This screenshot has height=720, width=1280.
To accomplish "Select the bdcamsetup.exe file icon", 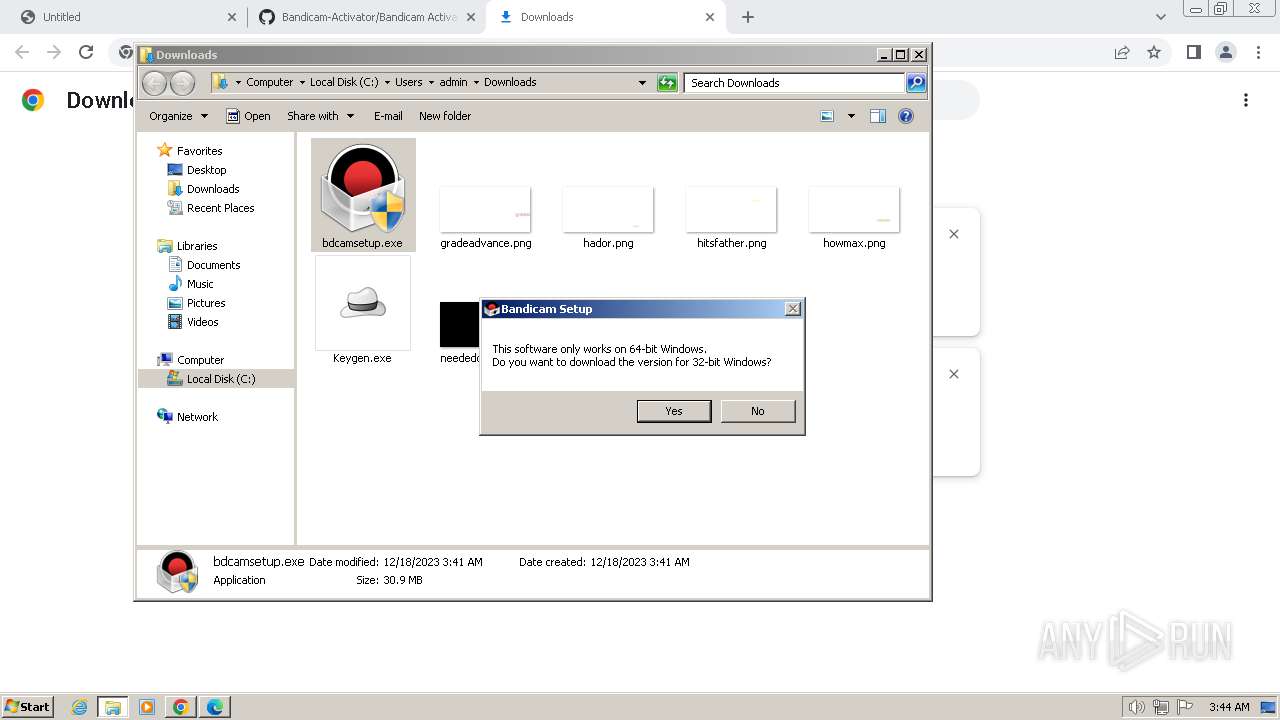I will pos(362,188).
